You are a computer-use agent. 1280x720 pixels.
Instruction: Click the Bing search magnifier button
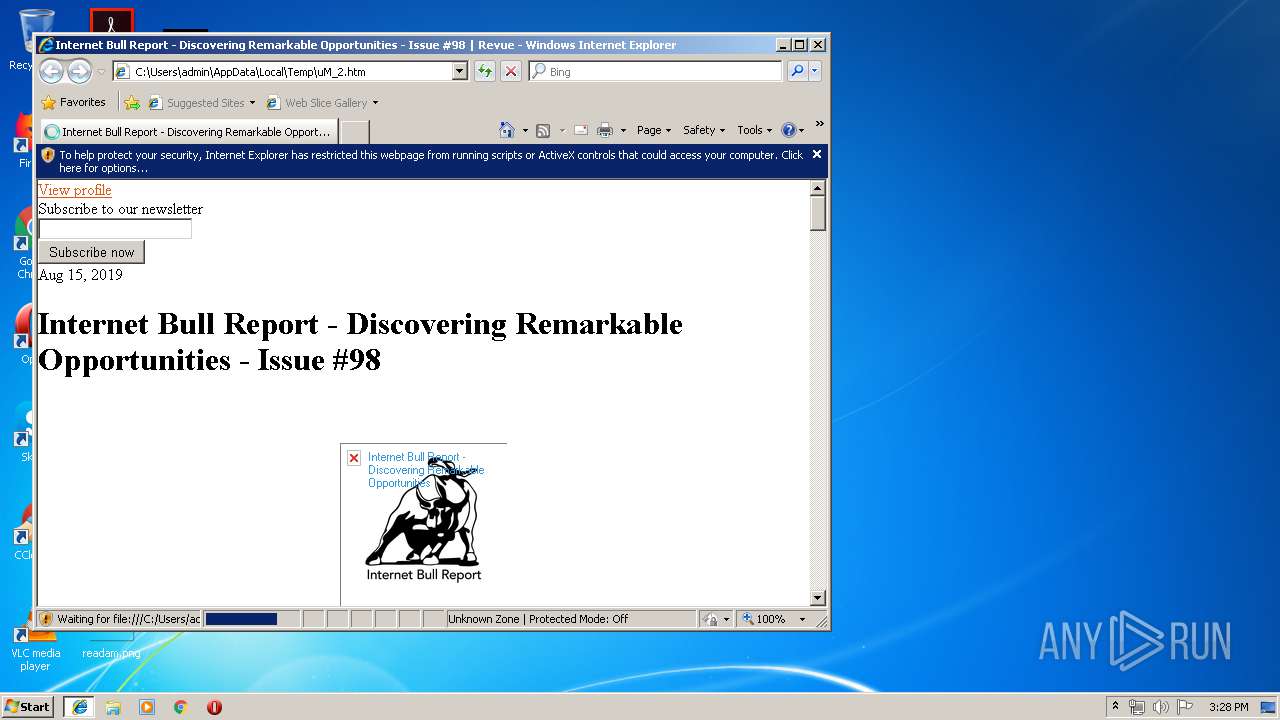point(797,71)
